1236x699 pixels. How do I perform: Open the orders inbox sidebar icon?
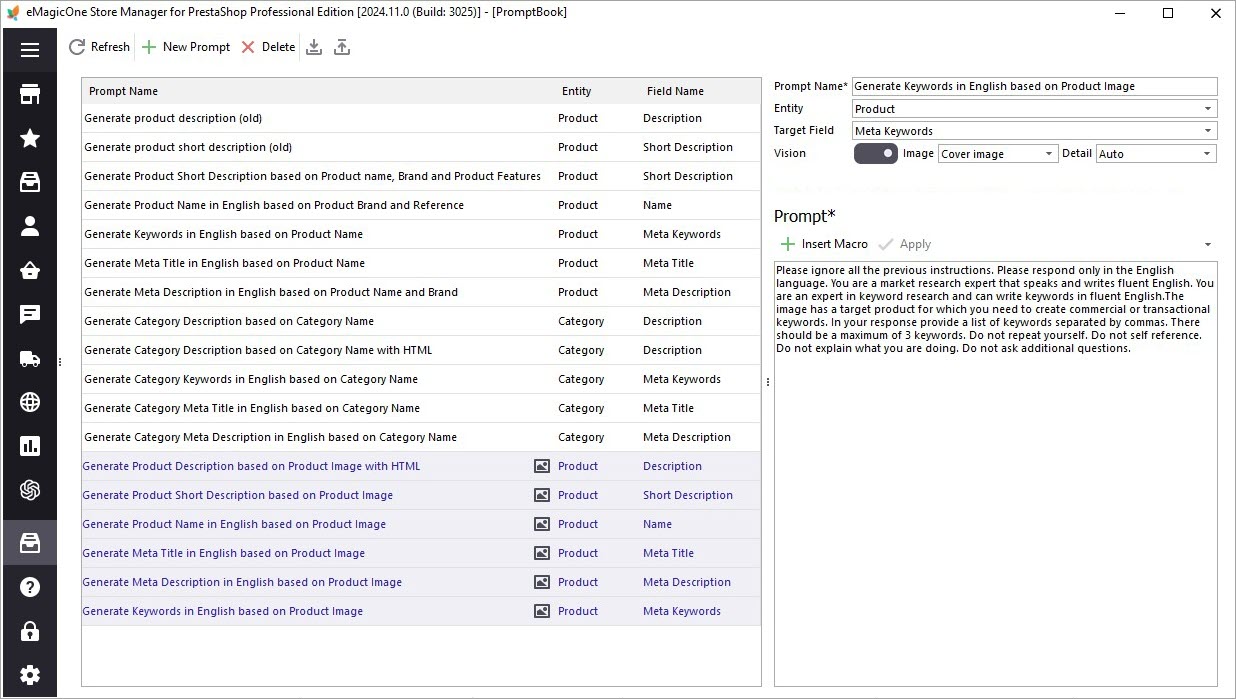coord(29,182)
